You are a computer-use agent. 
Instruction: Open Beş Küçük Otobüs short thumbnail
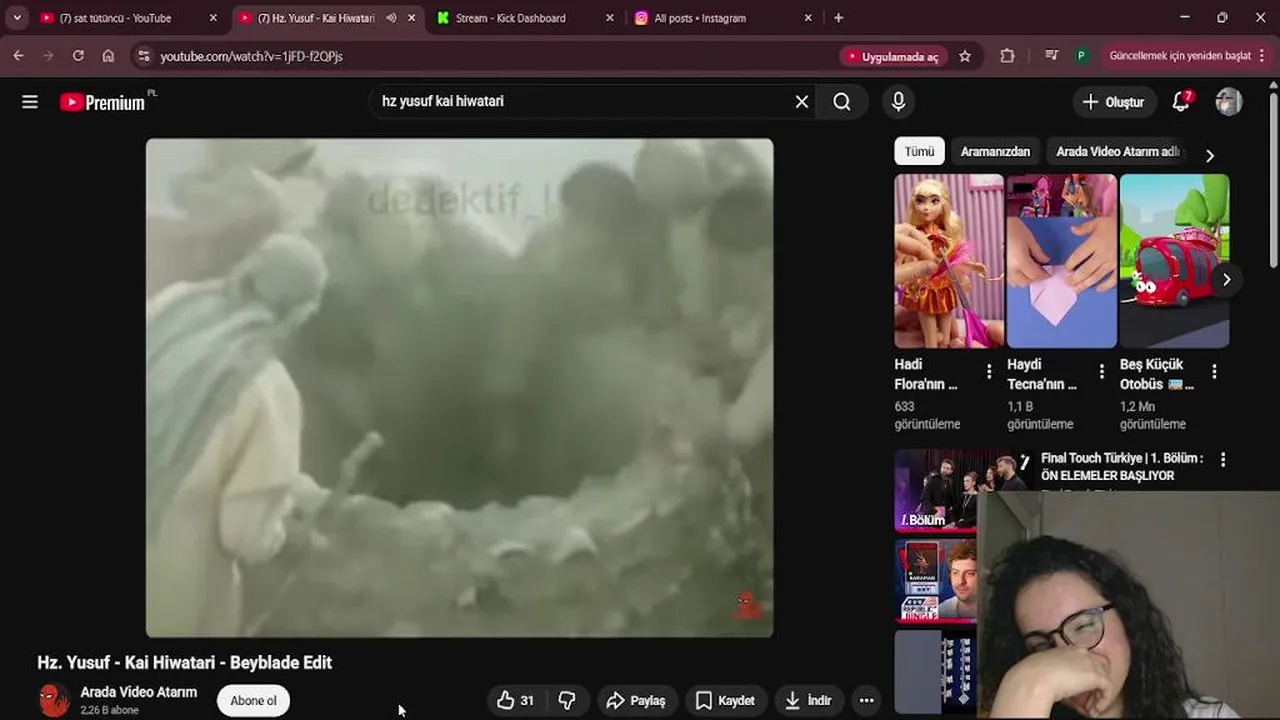[1174, 261]
